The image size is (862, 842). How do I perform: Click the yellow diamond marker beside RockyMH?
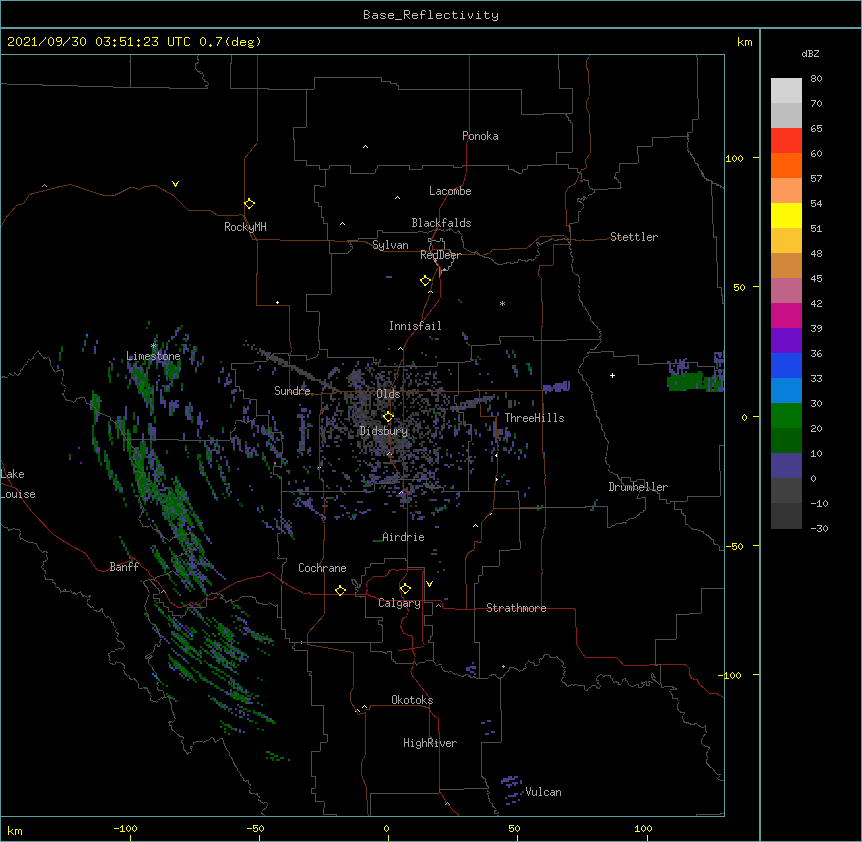249,204
